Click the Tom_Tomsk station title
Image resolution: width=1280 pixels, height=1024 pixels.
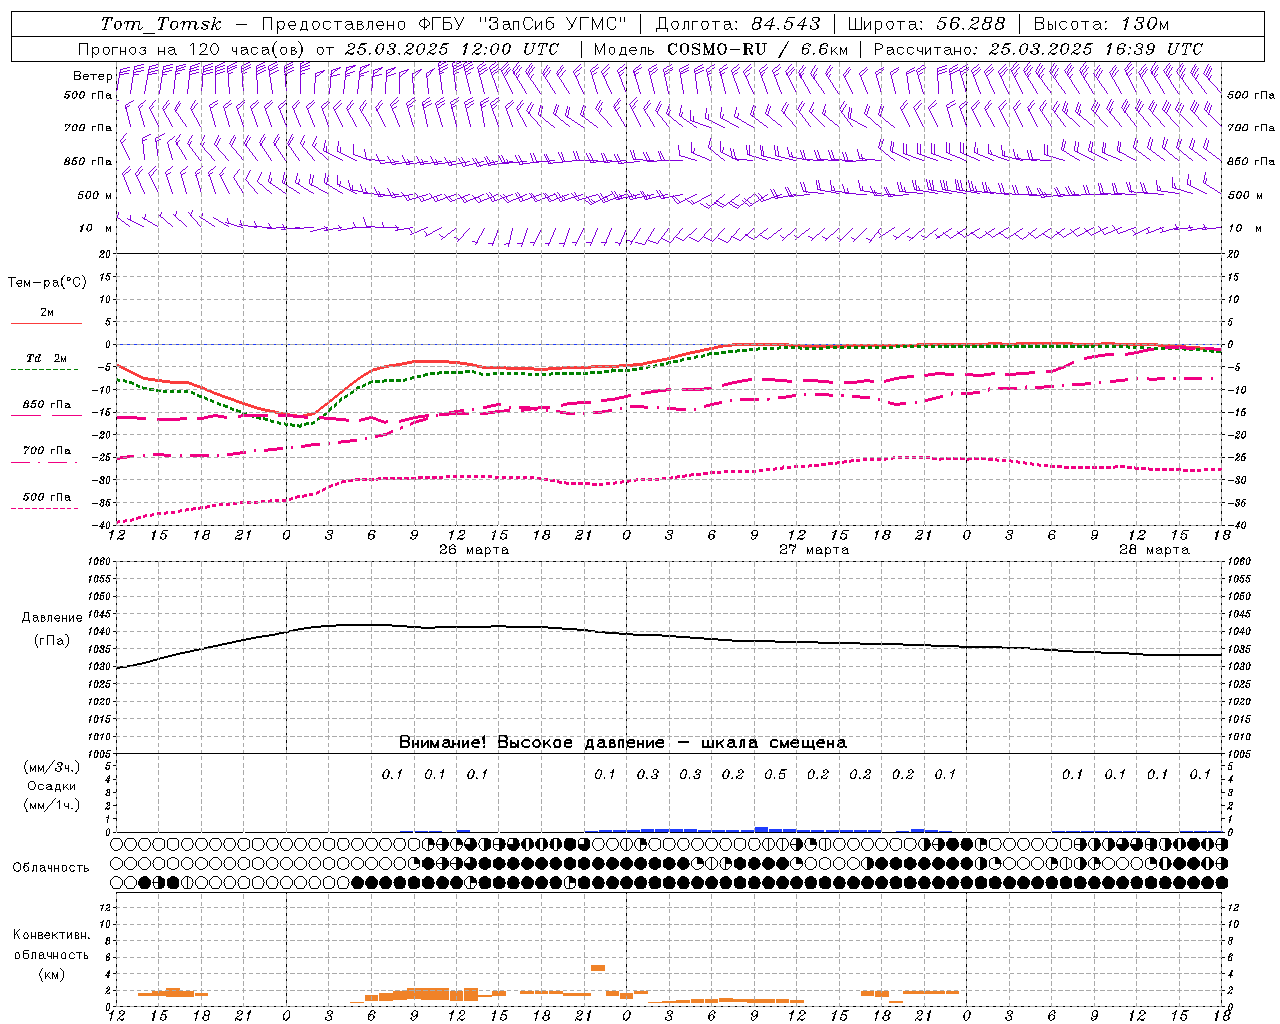point(162,24)
